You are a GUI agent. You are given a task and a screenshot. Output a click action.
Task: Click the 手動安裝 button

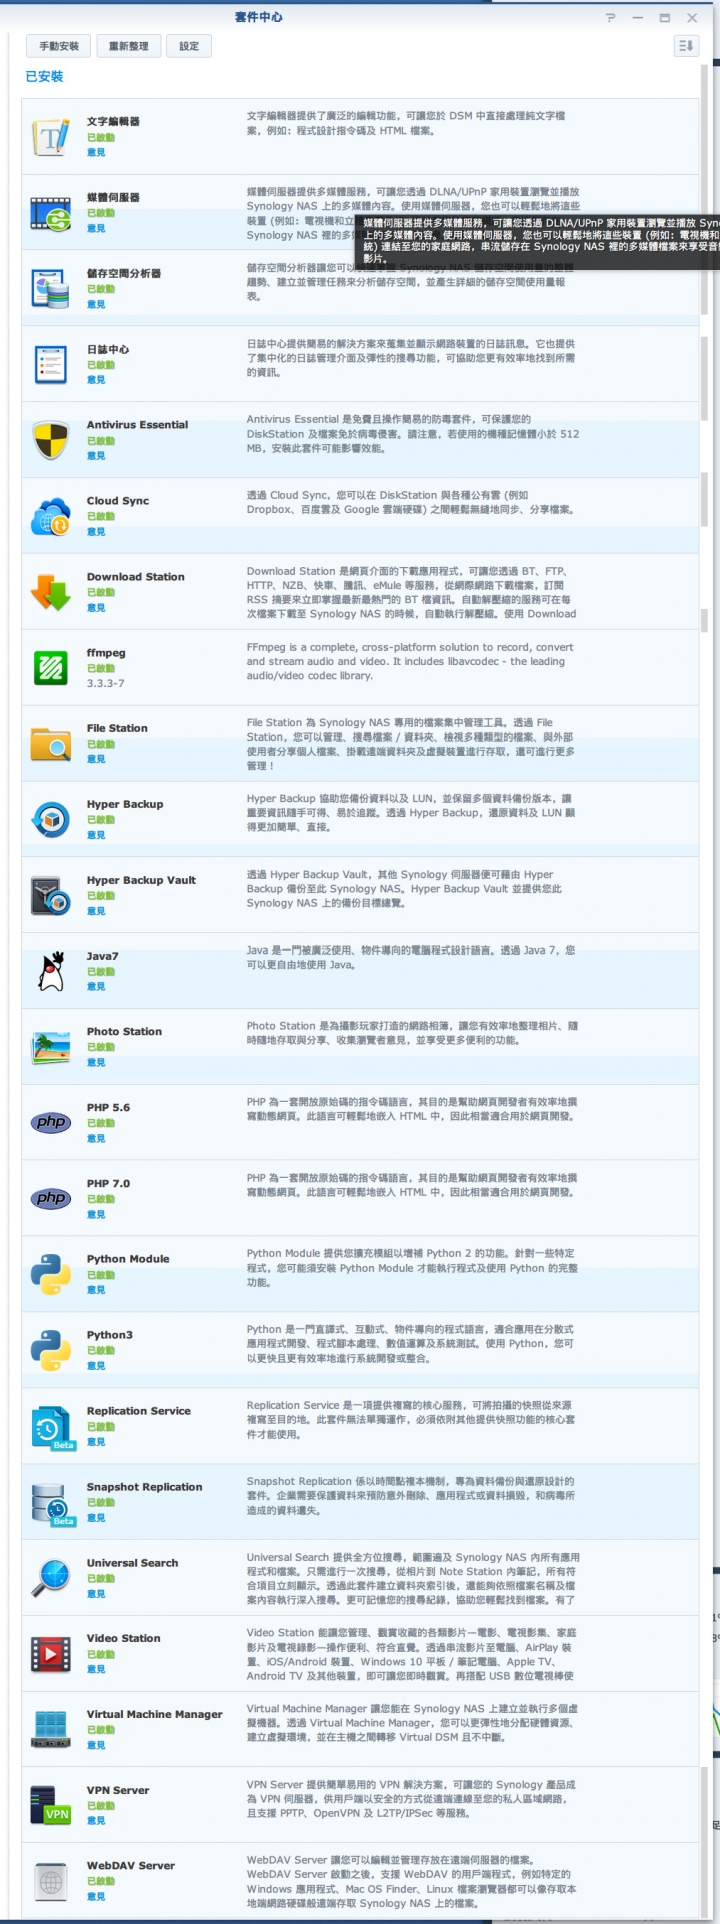pos(59,46)
